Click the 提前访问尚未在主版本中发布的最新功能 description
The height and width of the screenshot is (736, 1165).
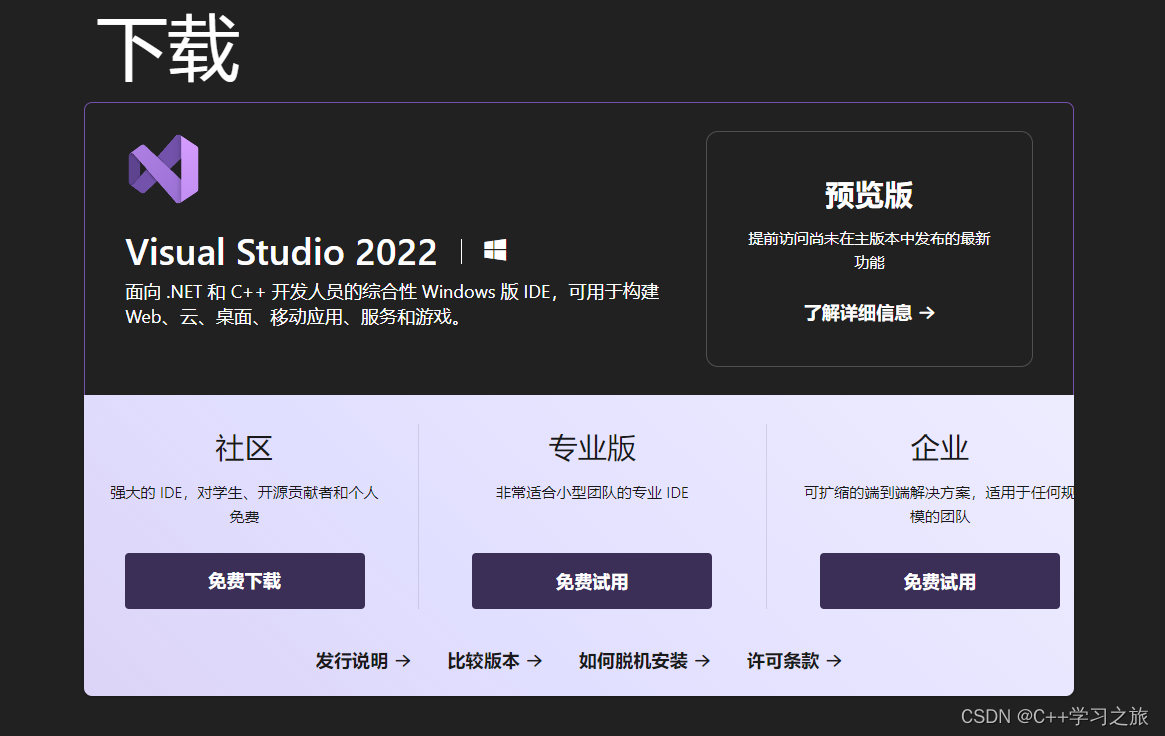(x=869, y=250)
